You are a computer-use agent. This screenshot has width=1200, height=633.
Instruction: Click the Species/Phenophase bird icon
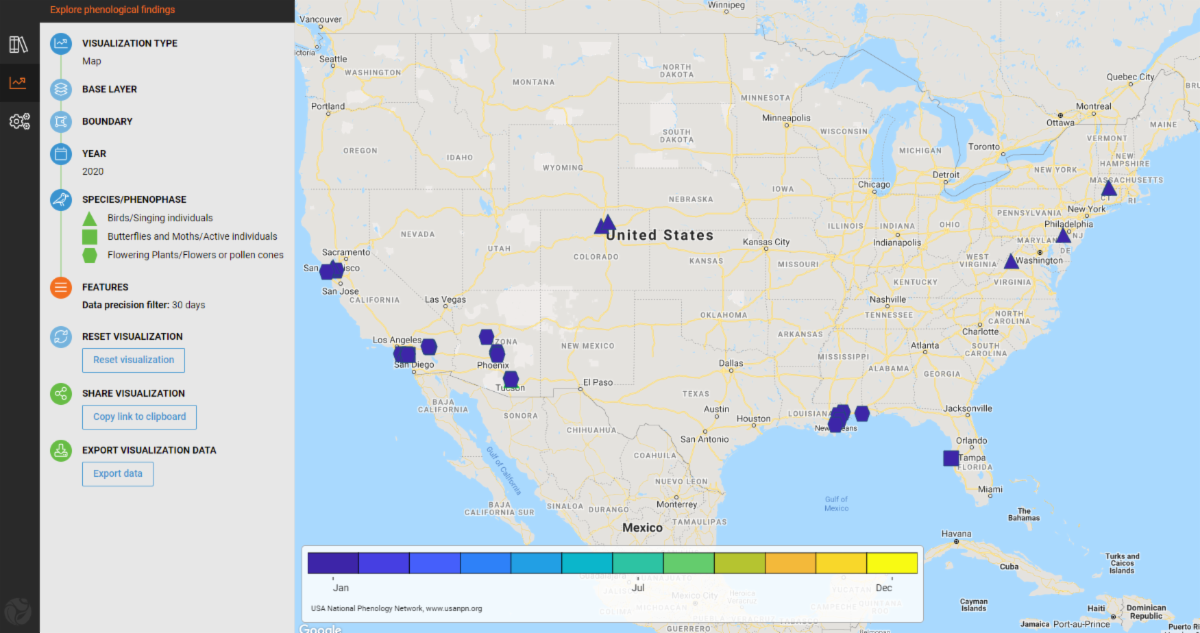pyautogui.click(x=61, y=200)
